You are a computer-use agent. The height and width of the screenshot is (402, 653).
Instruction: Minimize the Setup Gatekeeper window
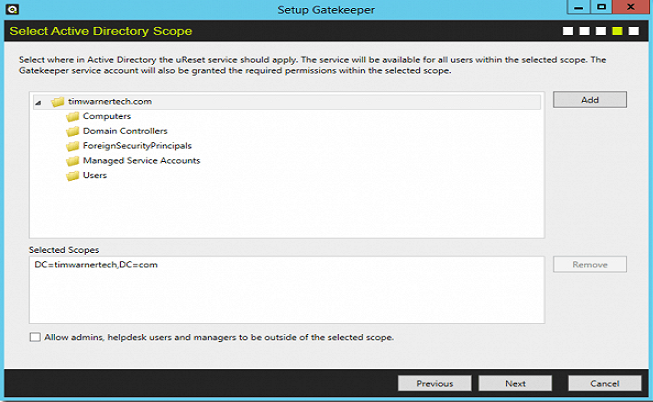579,7
